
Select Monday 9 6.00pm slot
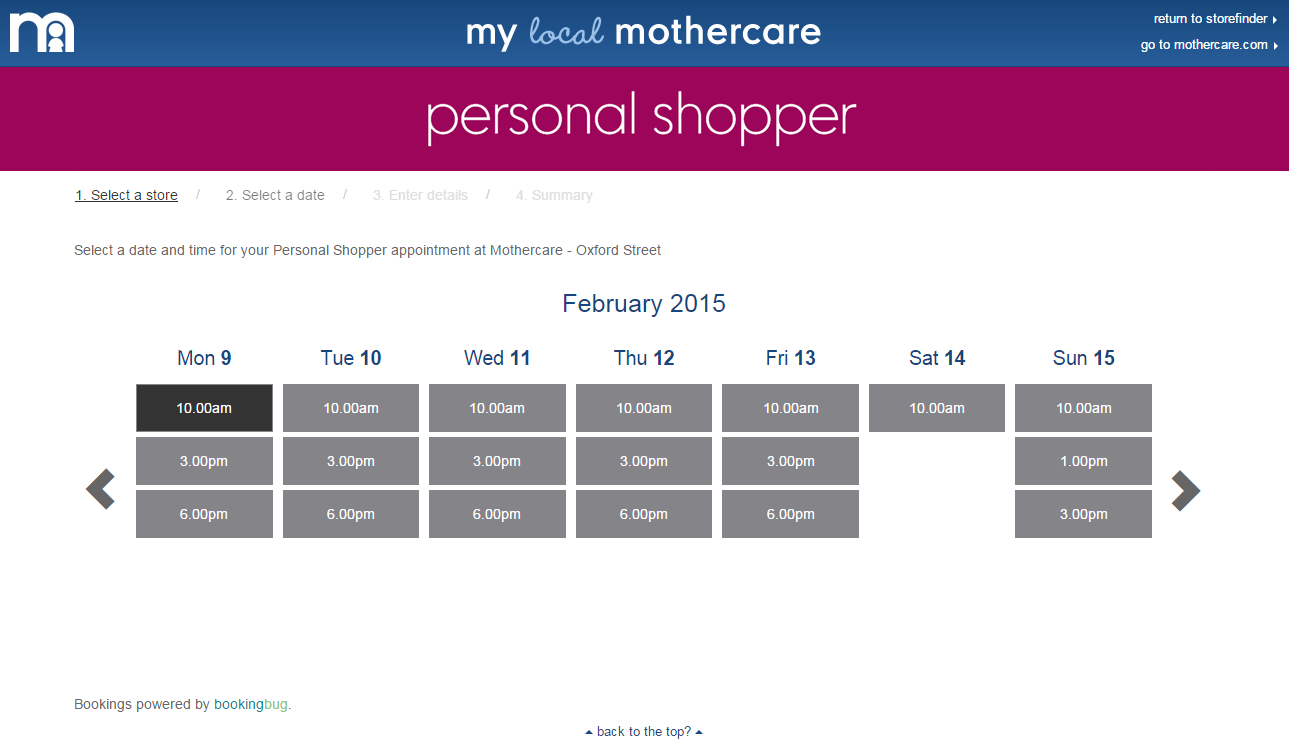[x=204, y=514]
